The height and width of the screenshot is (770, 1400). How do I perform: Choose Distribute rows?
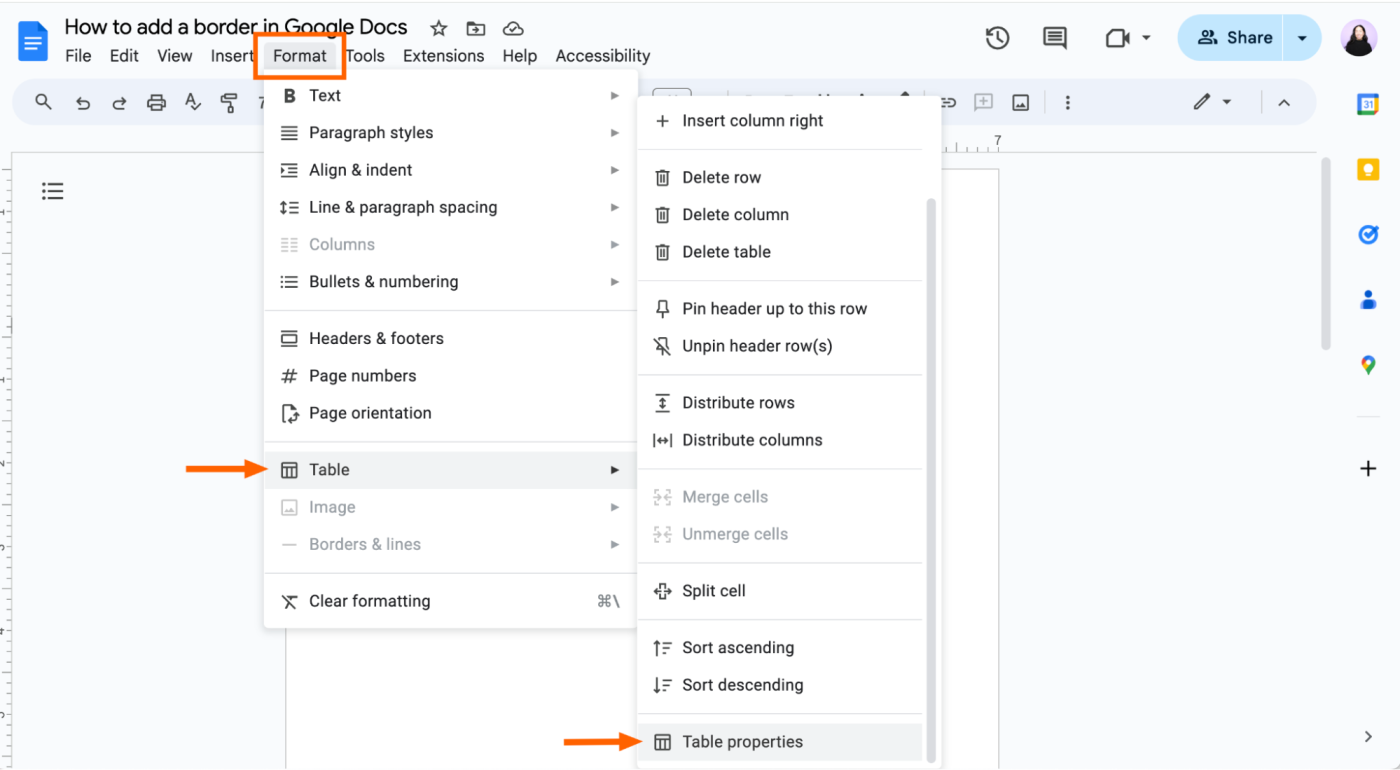[x=781, y=403]
